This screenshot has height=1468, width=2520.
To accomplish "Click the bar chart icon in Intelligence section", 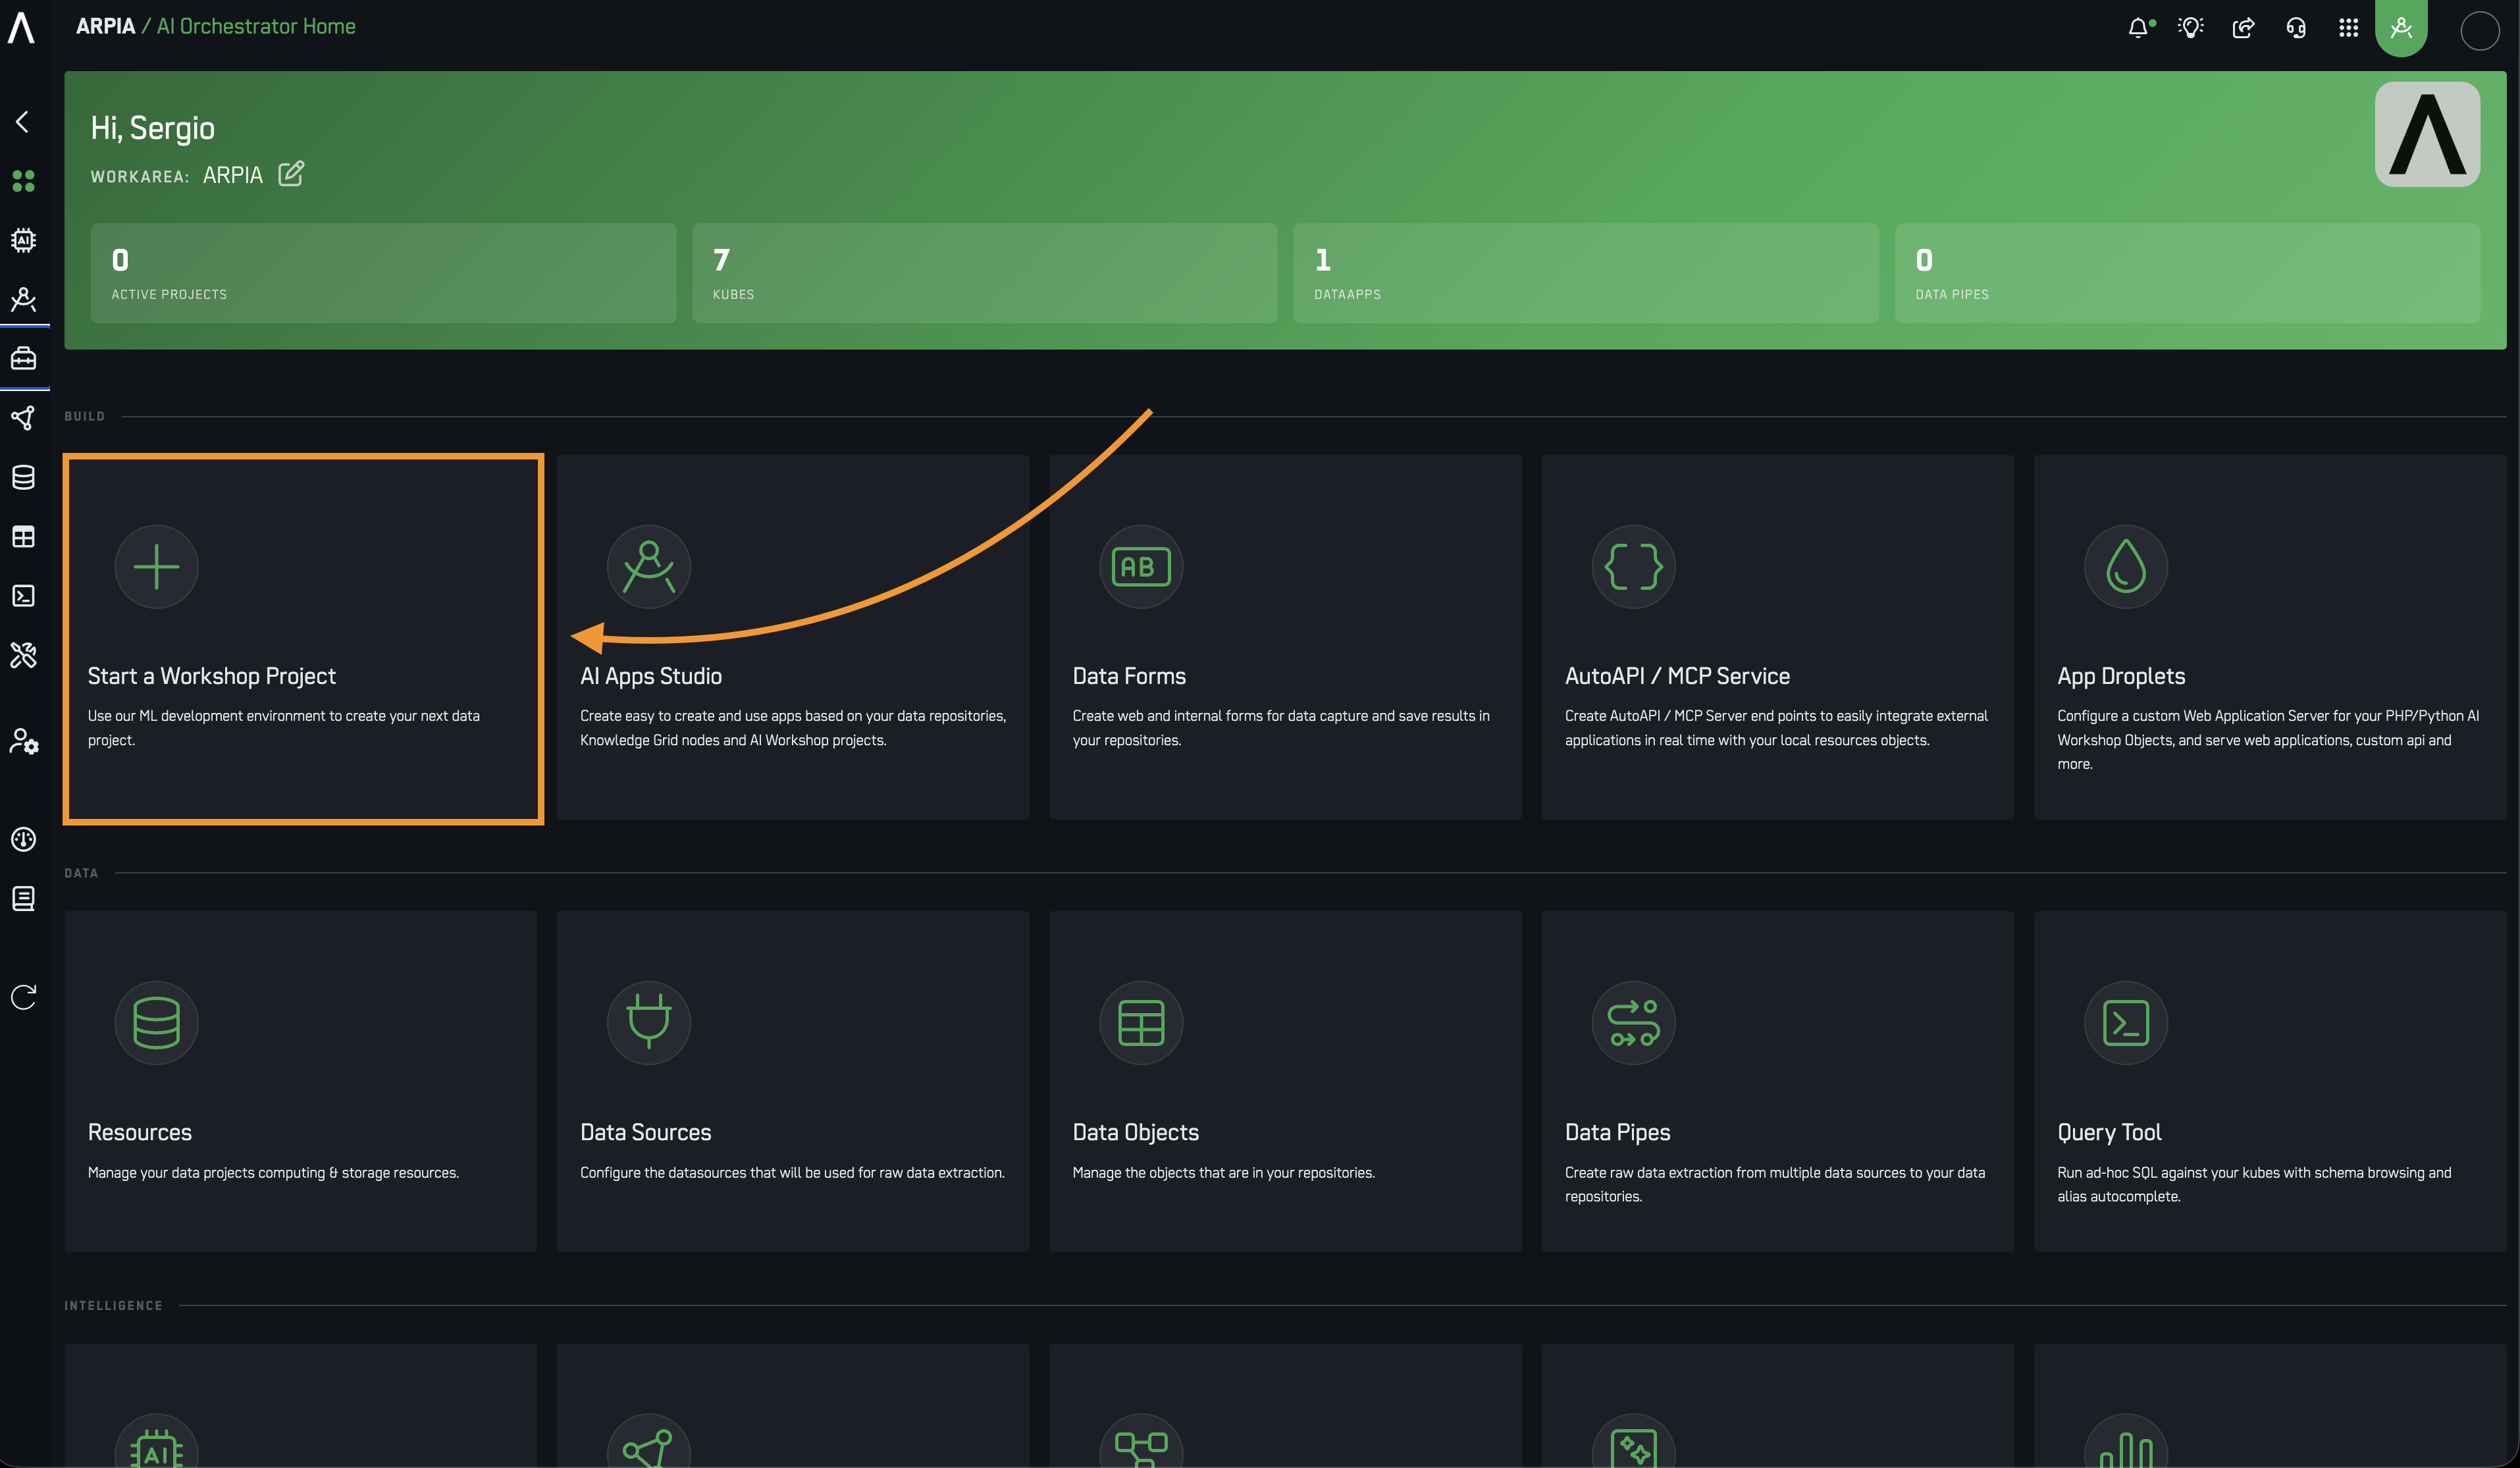I will (2126, 1441).
